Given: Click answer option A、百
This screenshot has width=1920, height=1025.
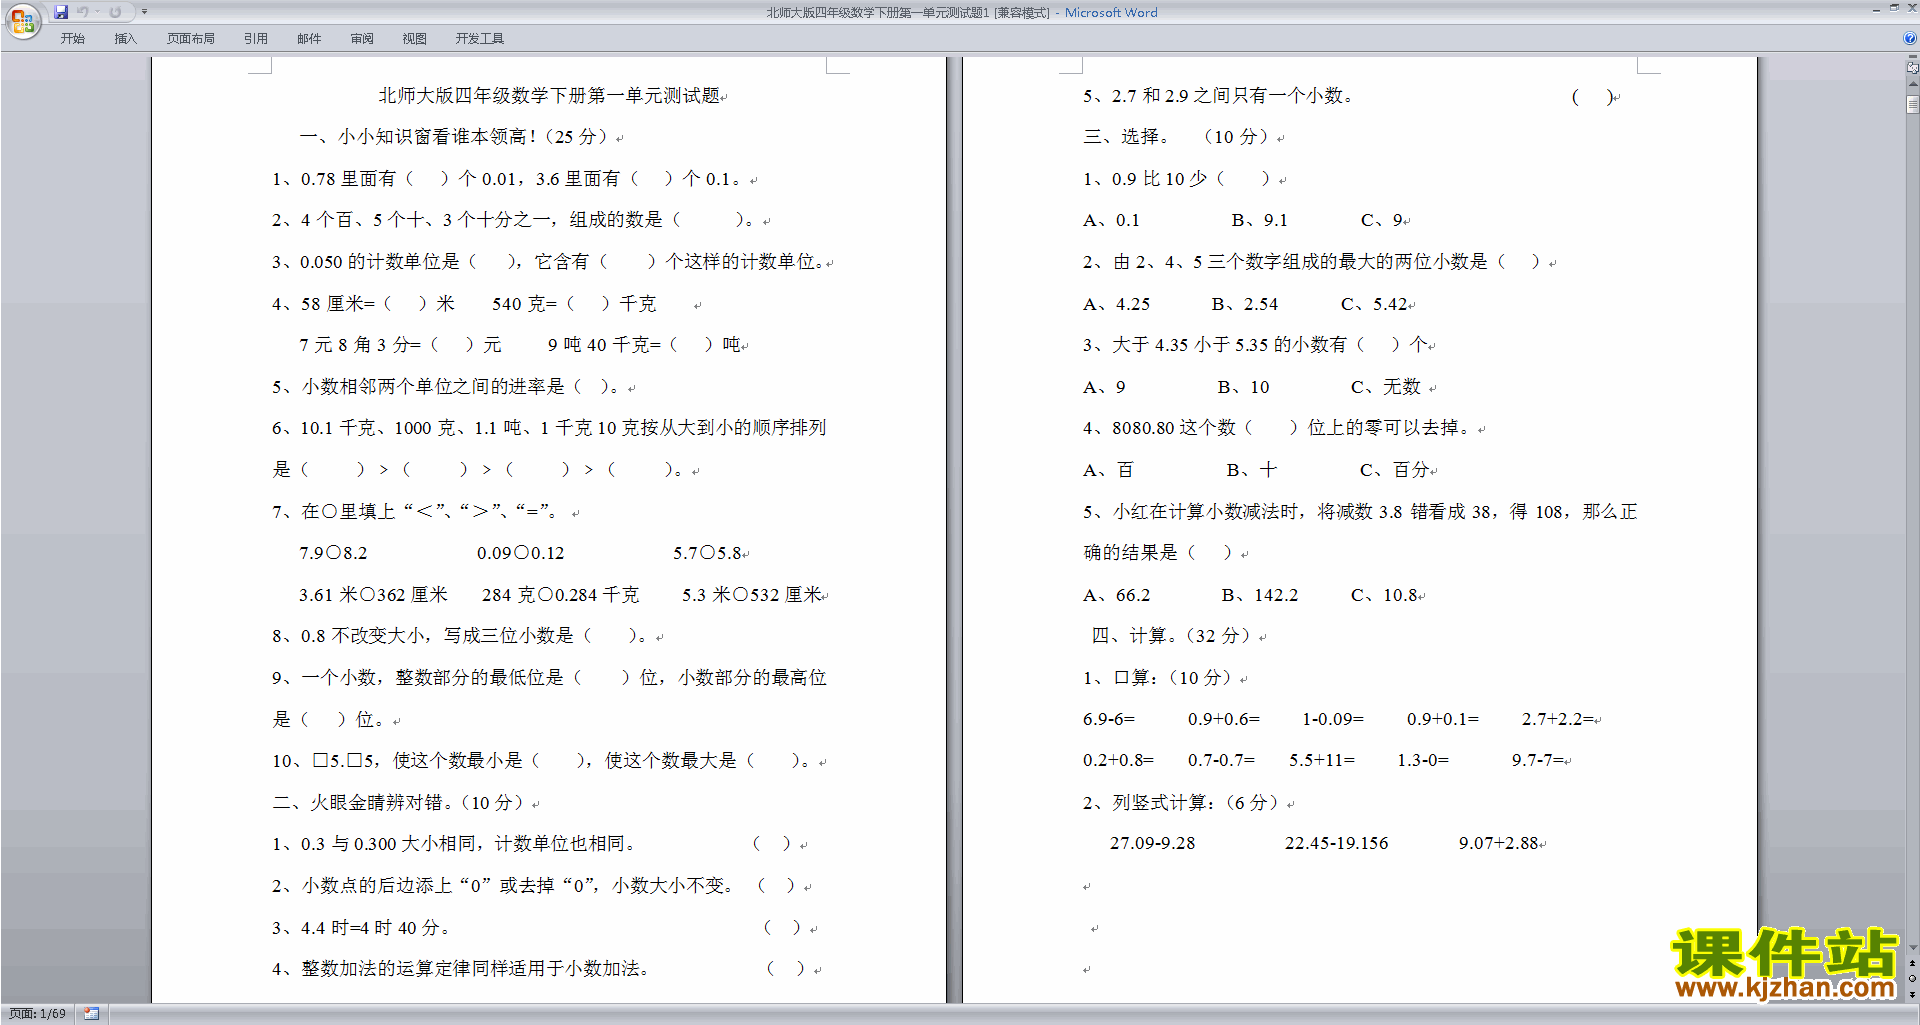Looking at the screenshot, I should [1108, 470].
